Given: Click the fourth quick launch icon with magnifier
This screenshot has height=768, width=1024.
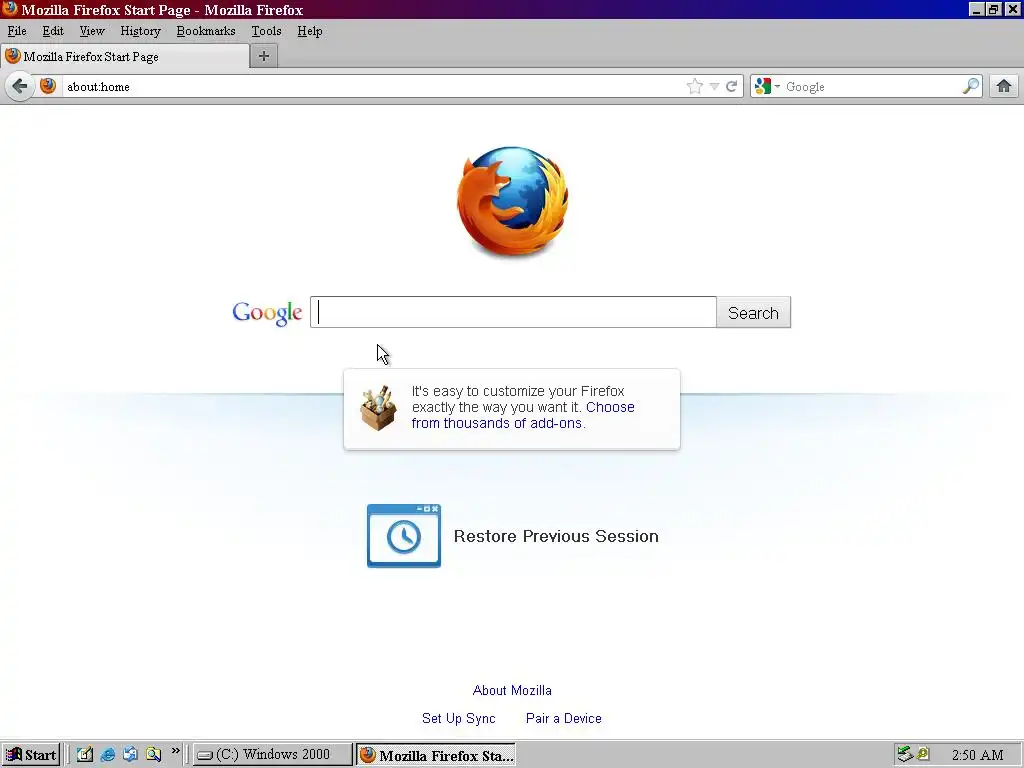Looking at the screenshot, I should 153,754.
